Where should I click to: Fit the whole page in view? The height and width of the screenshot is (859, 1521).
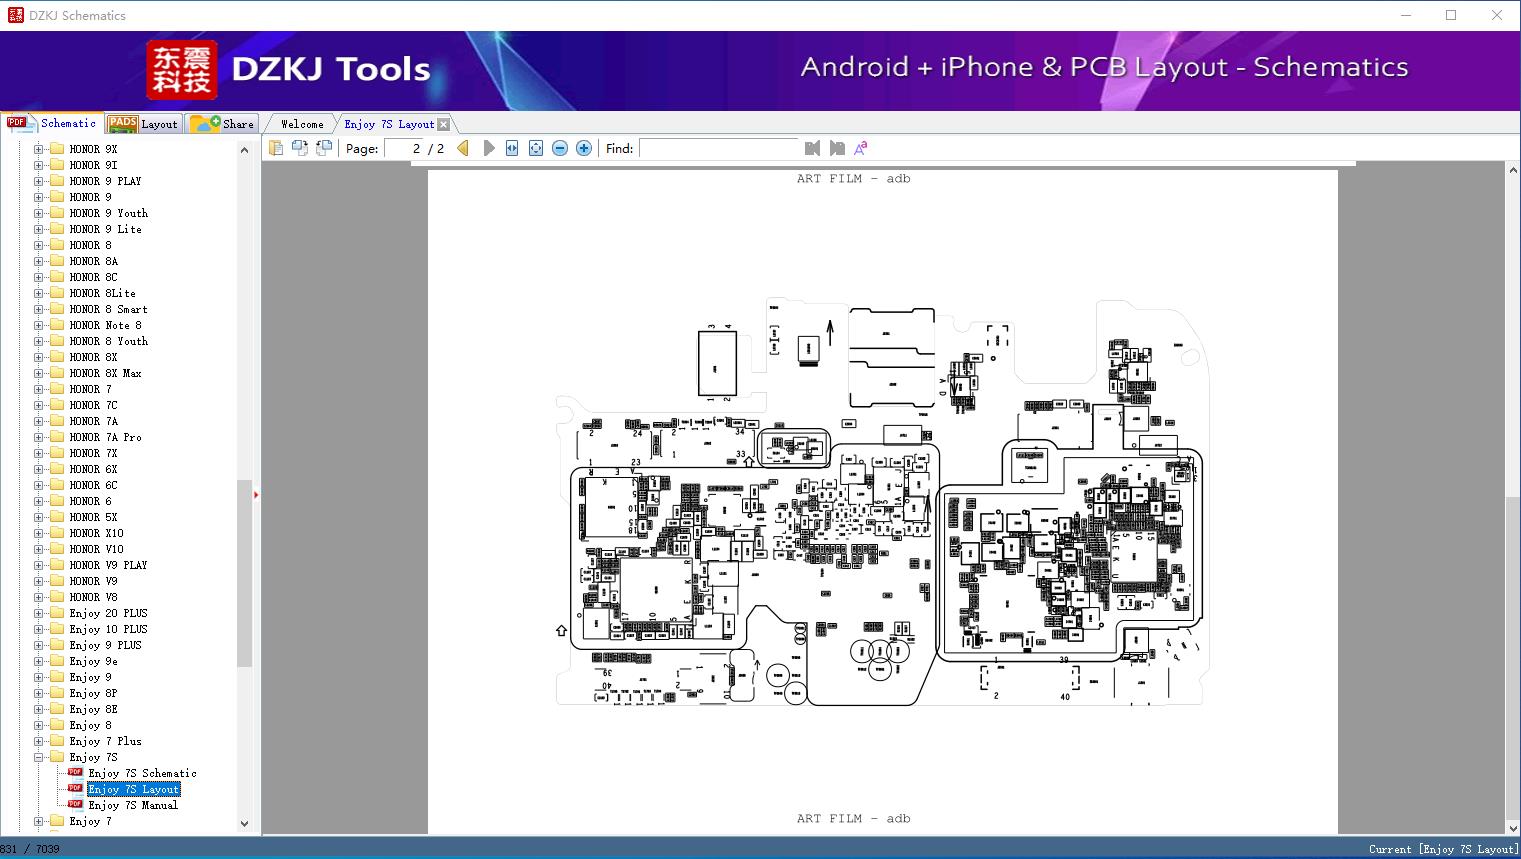coord(536,148)
